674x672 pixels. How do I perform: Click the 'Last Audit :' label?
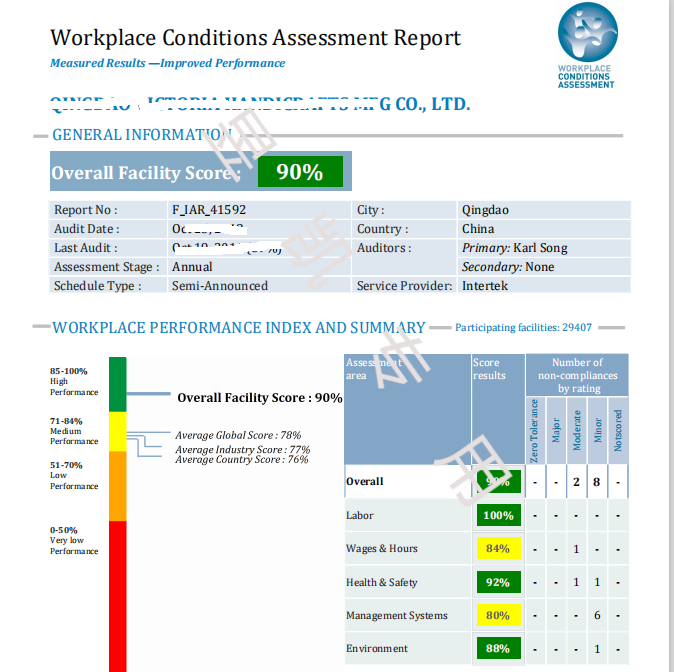(x=86, y=248)
